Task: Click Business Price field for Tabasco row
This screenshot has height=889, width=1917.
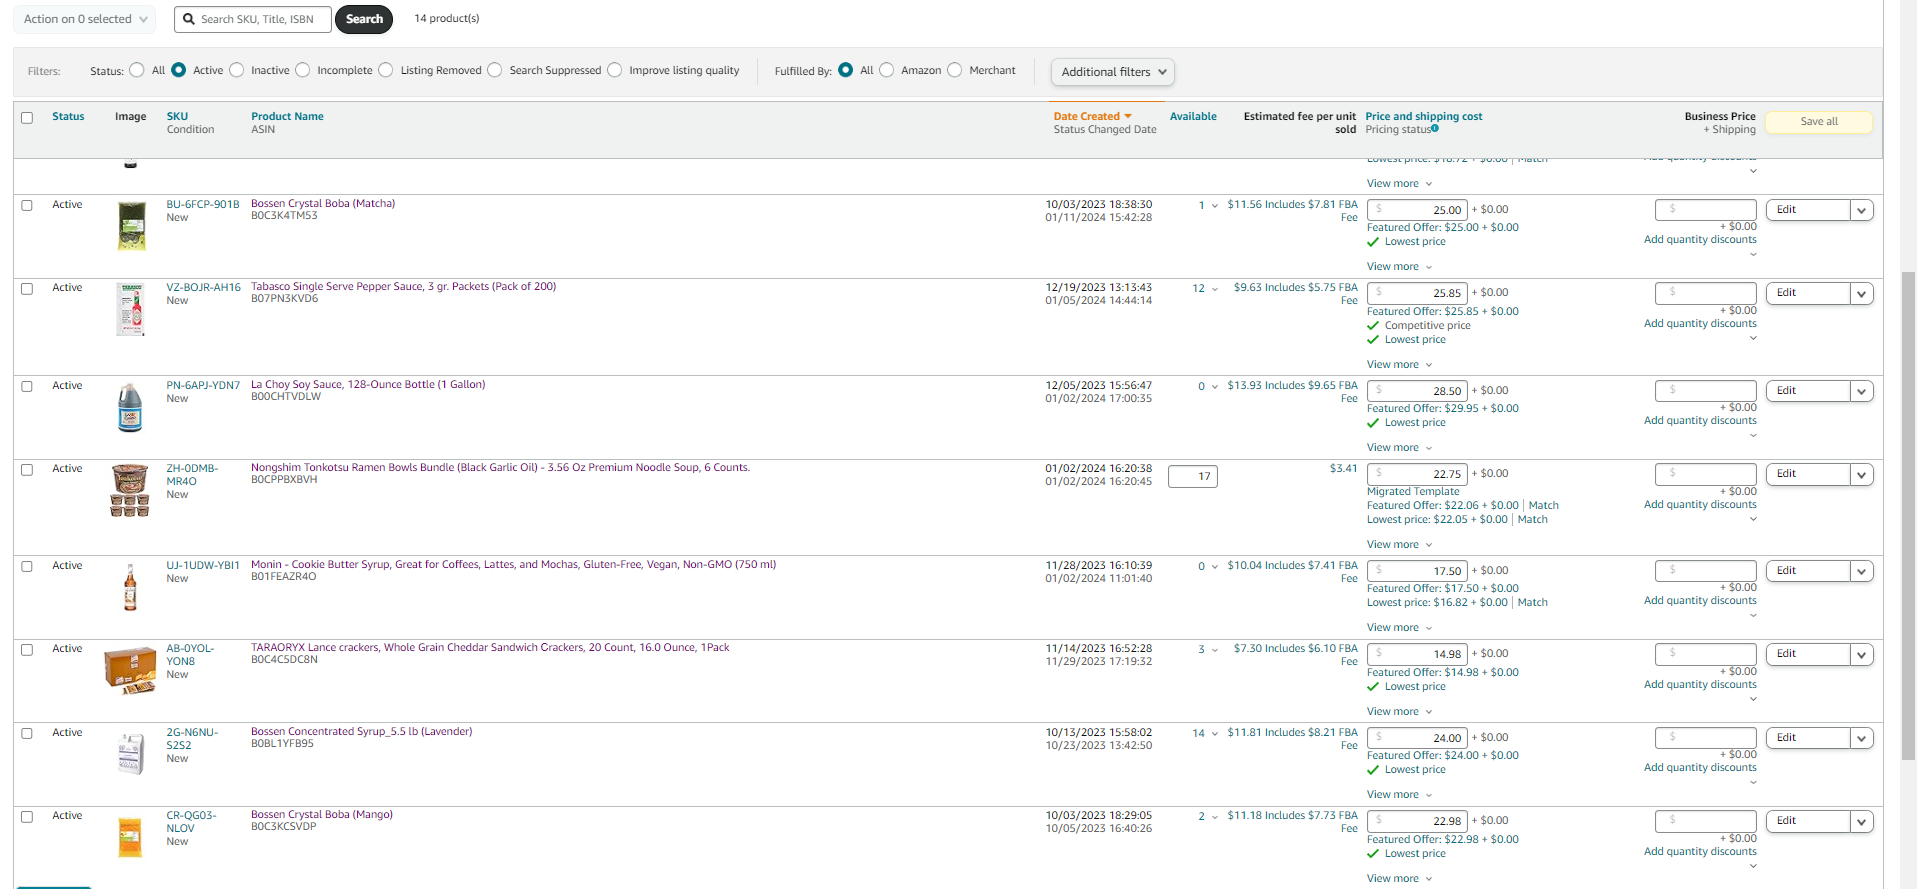Action: 1705,293
